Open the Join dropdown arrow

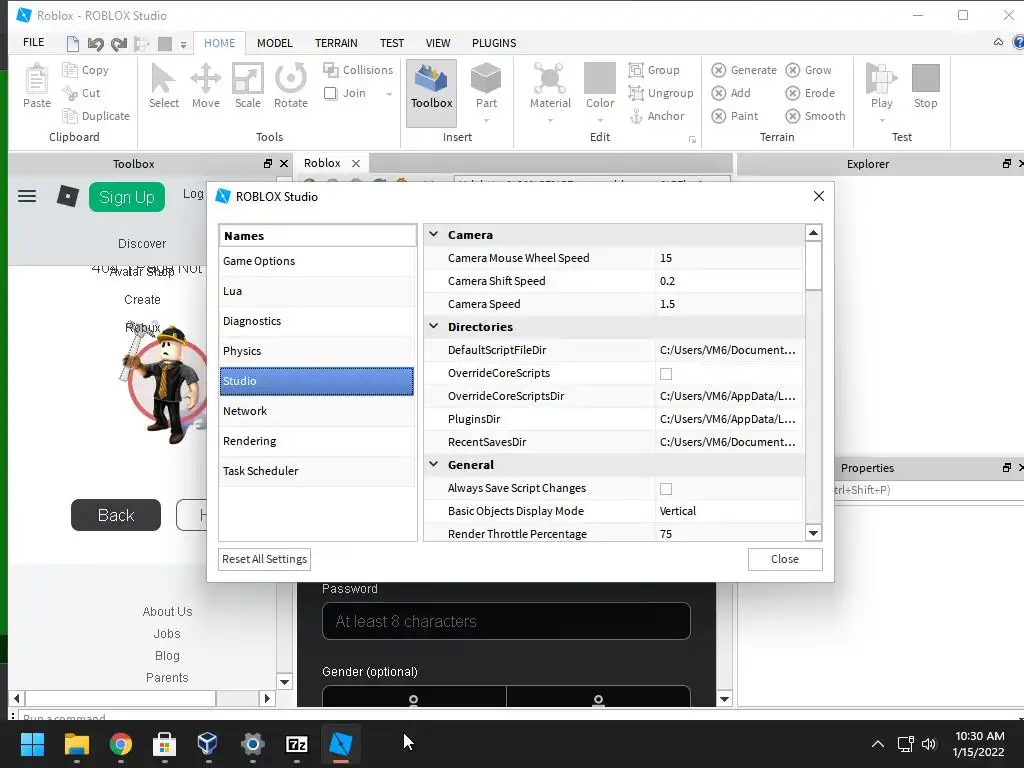click(x=389, y=94)
